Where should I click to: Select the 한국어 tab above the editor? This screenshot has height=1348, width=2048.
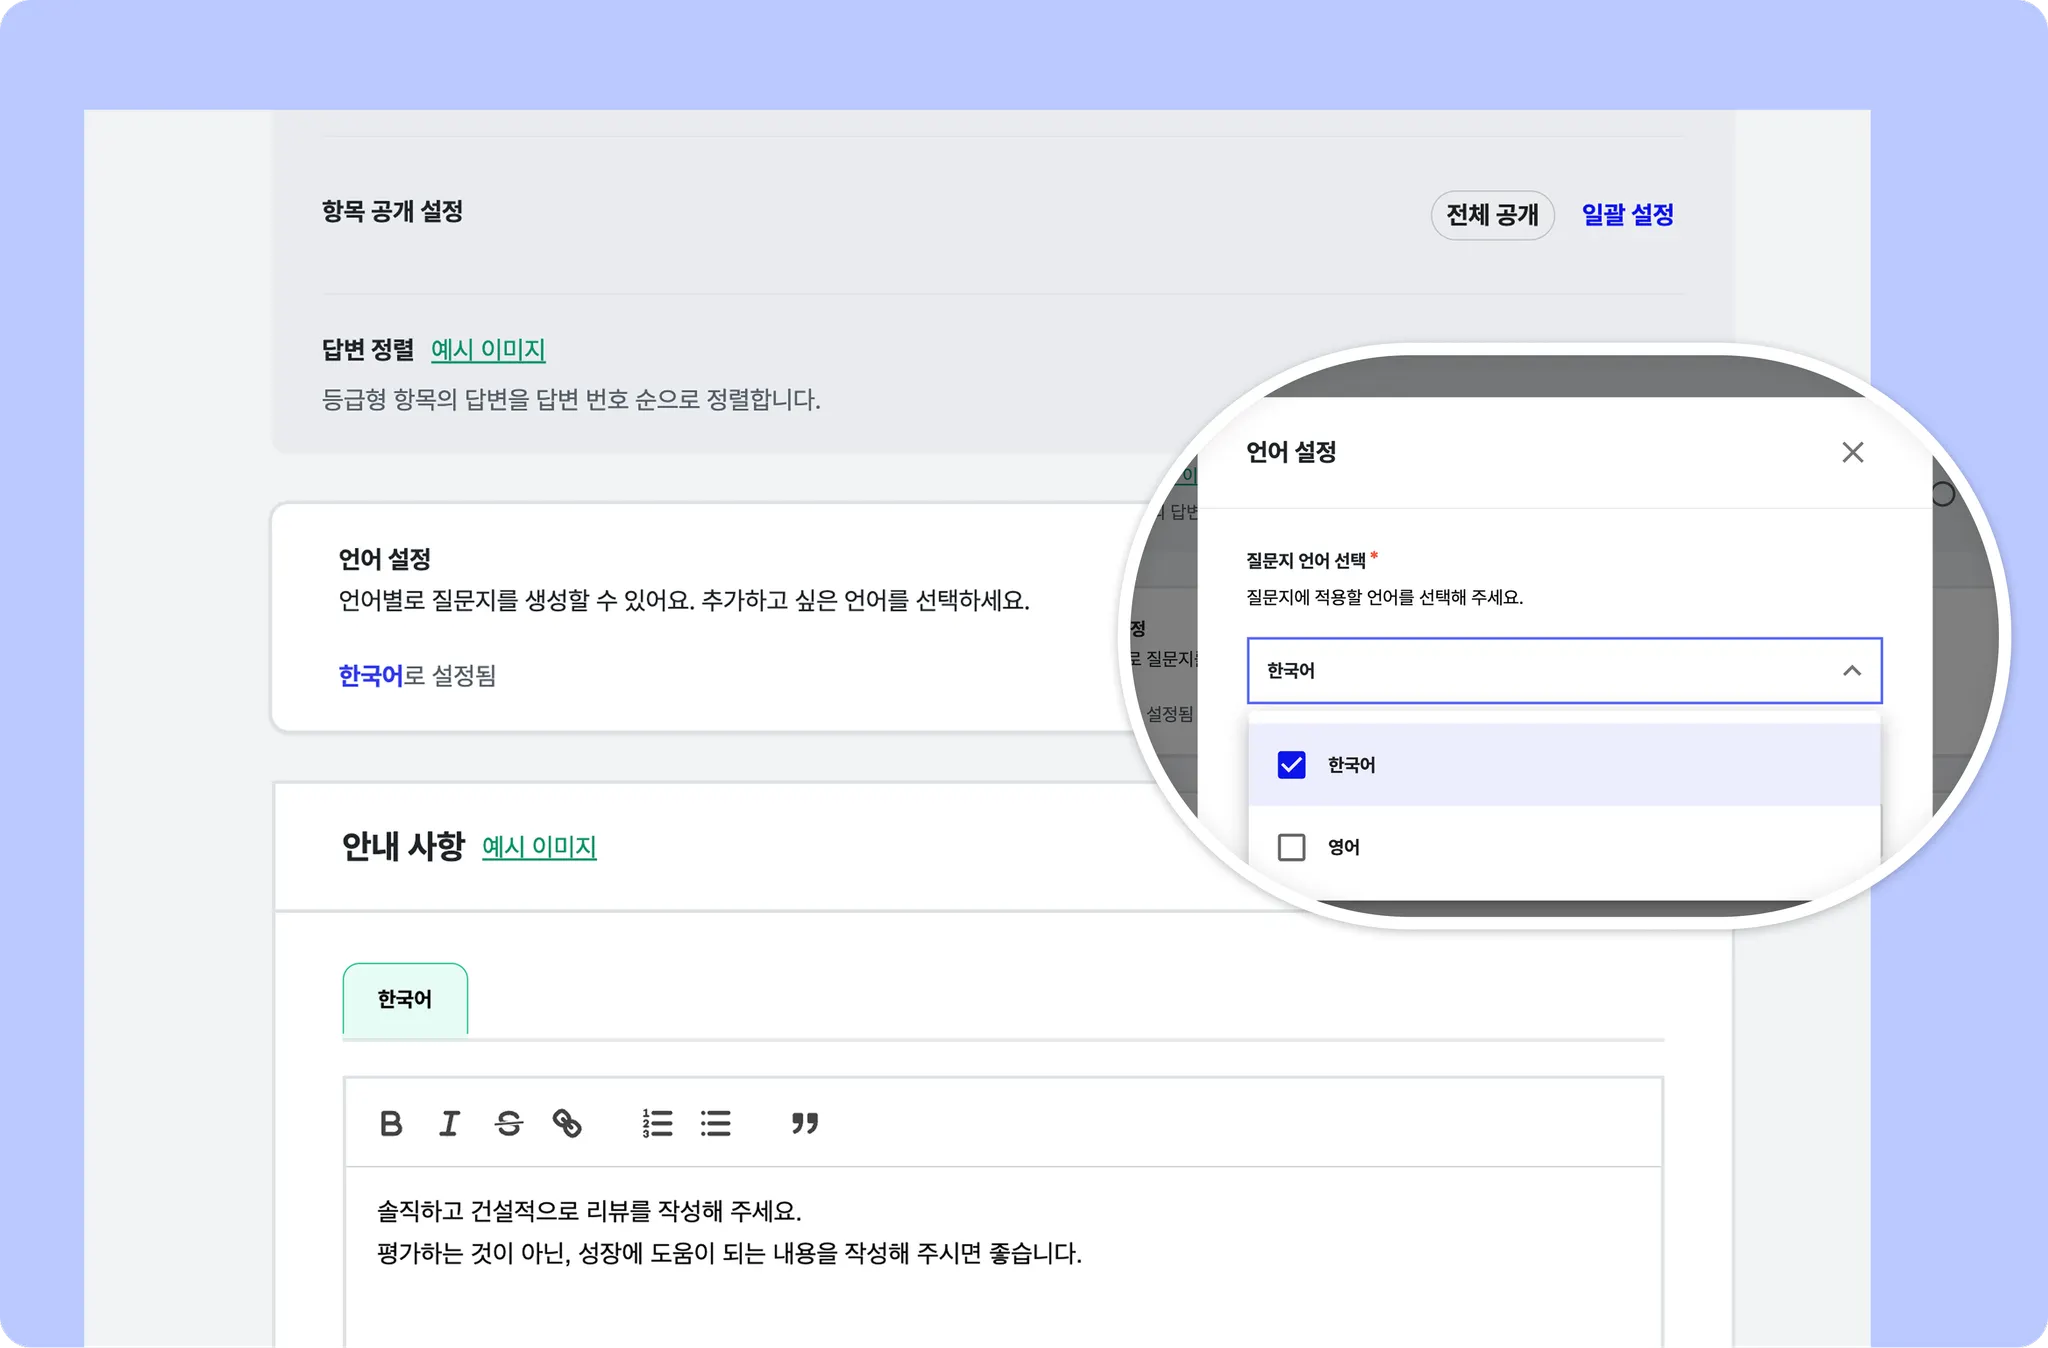pyautogui.click(x=405, y=999)
